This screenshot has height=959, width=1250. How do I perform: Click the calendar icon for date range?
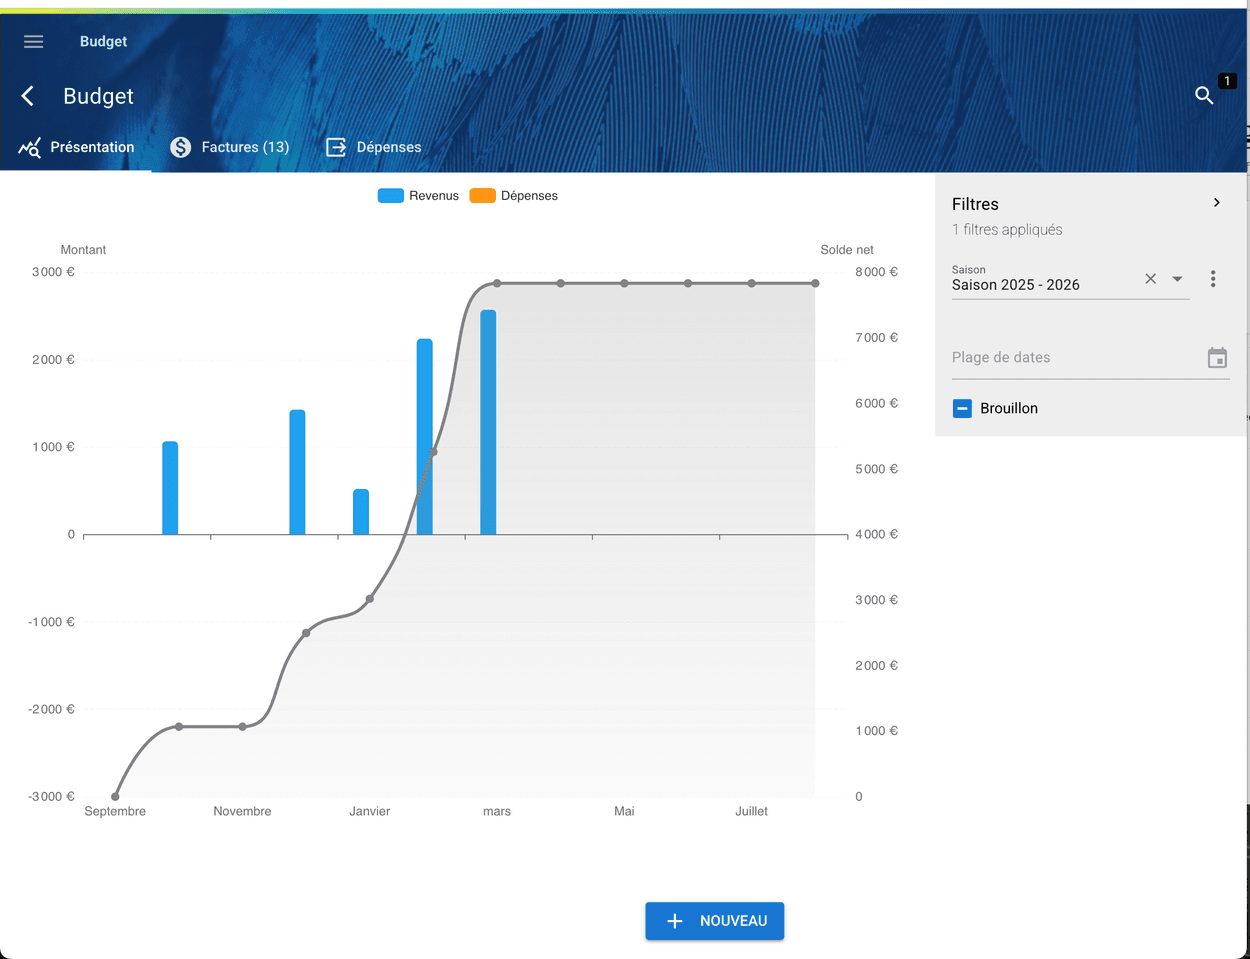tap(1217, 358)
